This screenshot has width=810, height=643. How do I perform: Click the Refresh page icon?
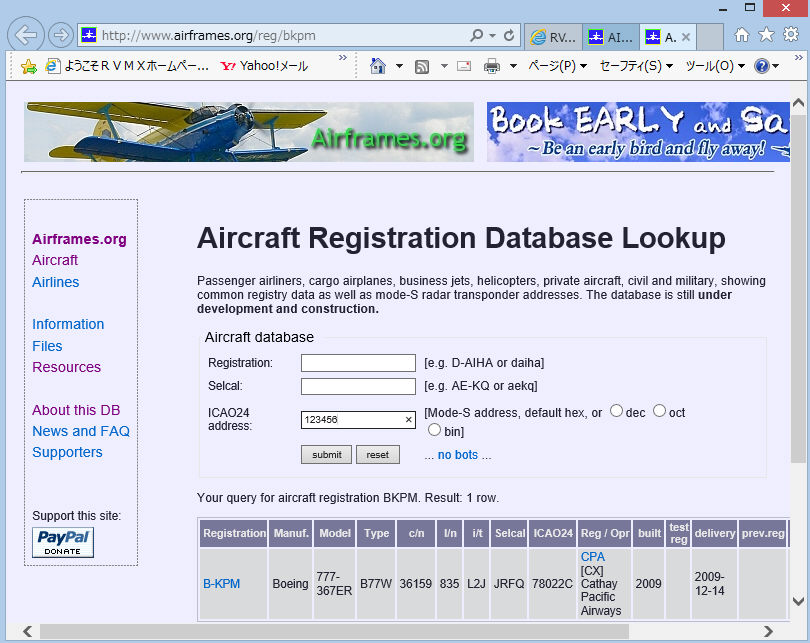[x=509, y=36]
